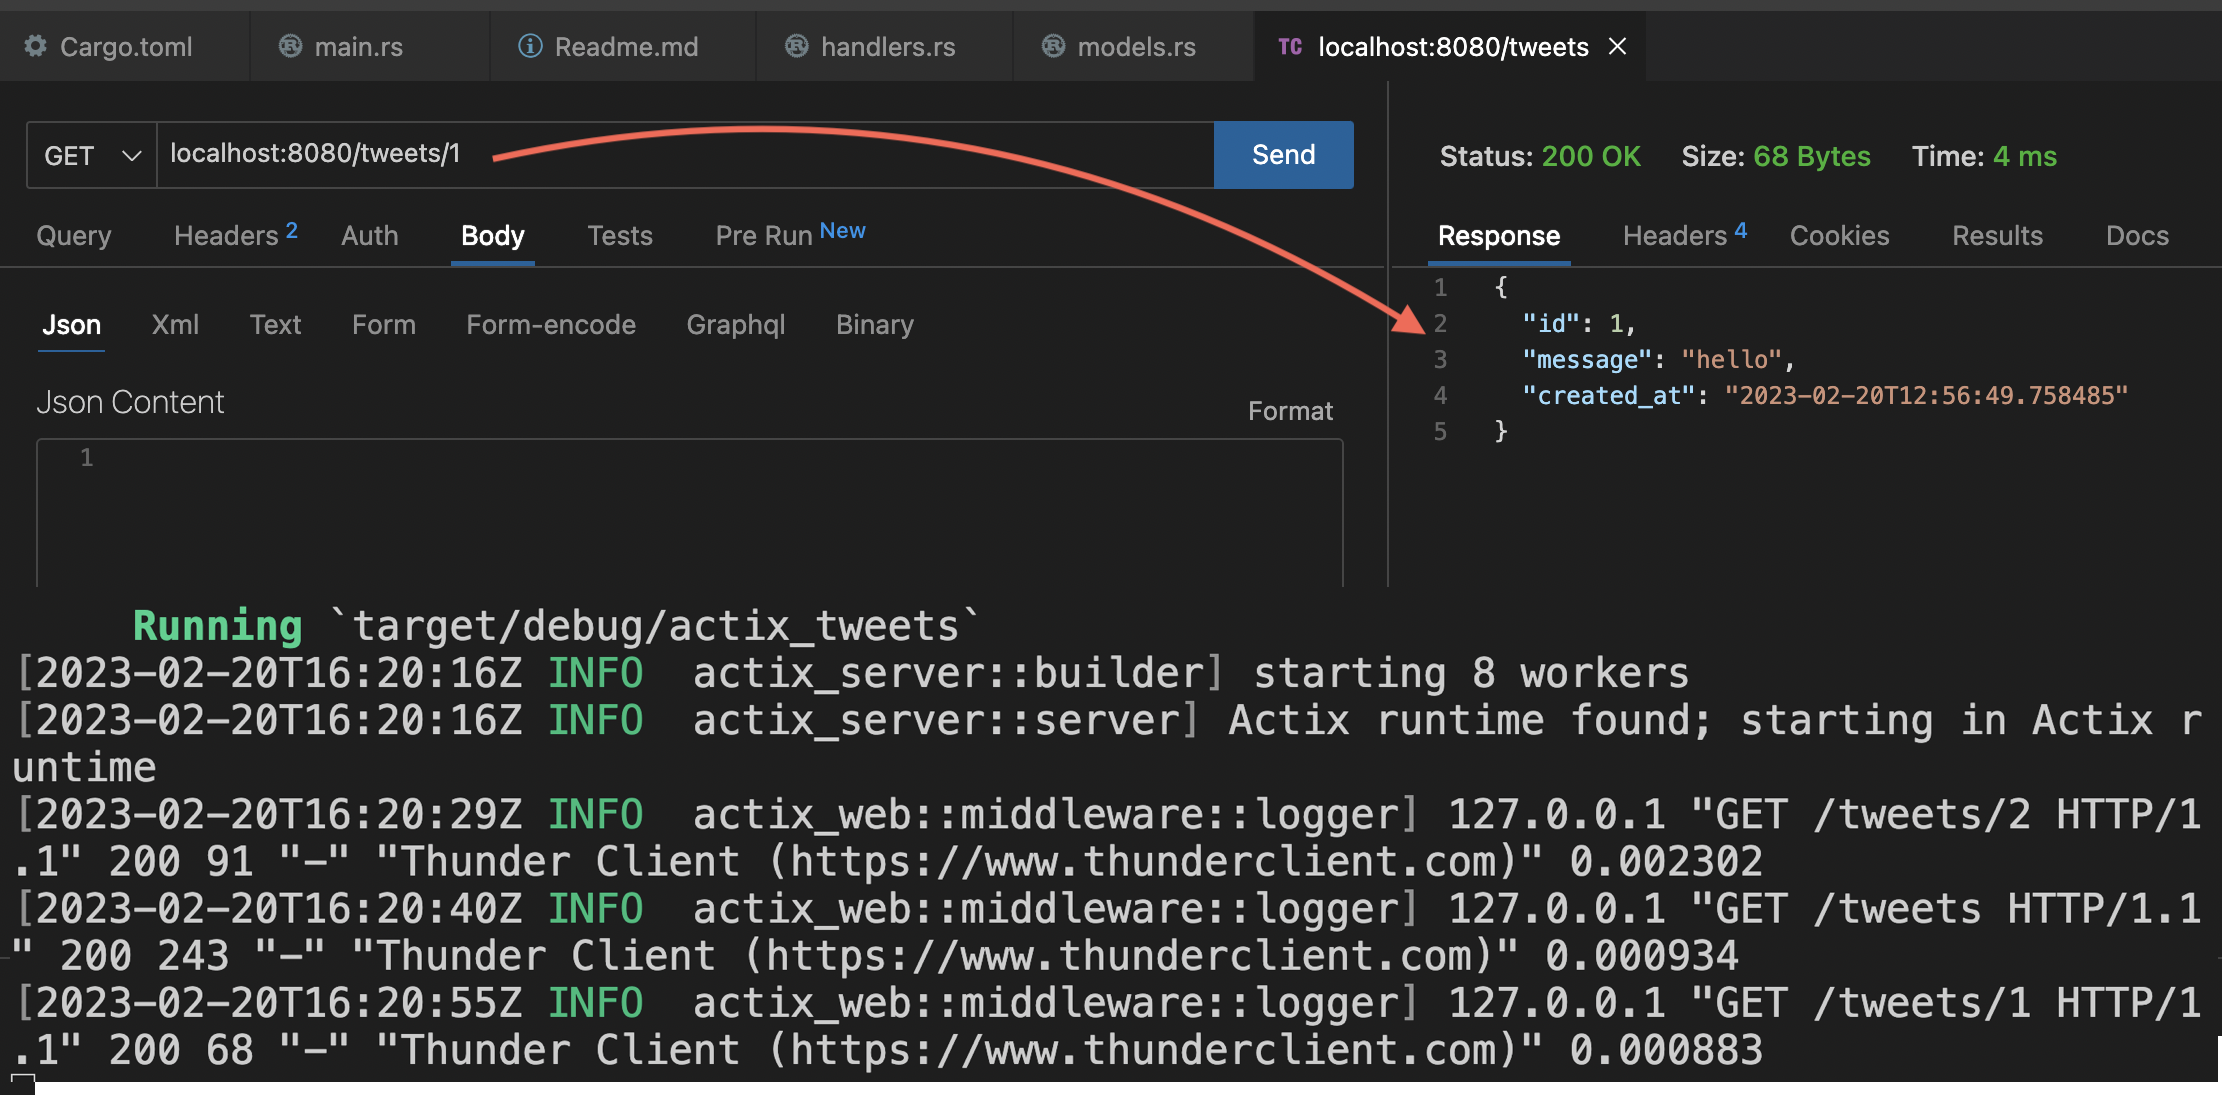This screenshot has height=1095, width=2222.
Task: Click the info icon on Readme.md tab
Action: (x=530, y=46)
